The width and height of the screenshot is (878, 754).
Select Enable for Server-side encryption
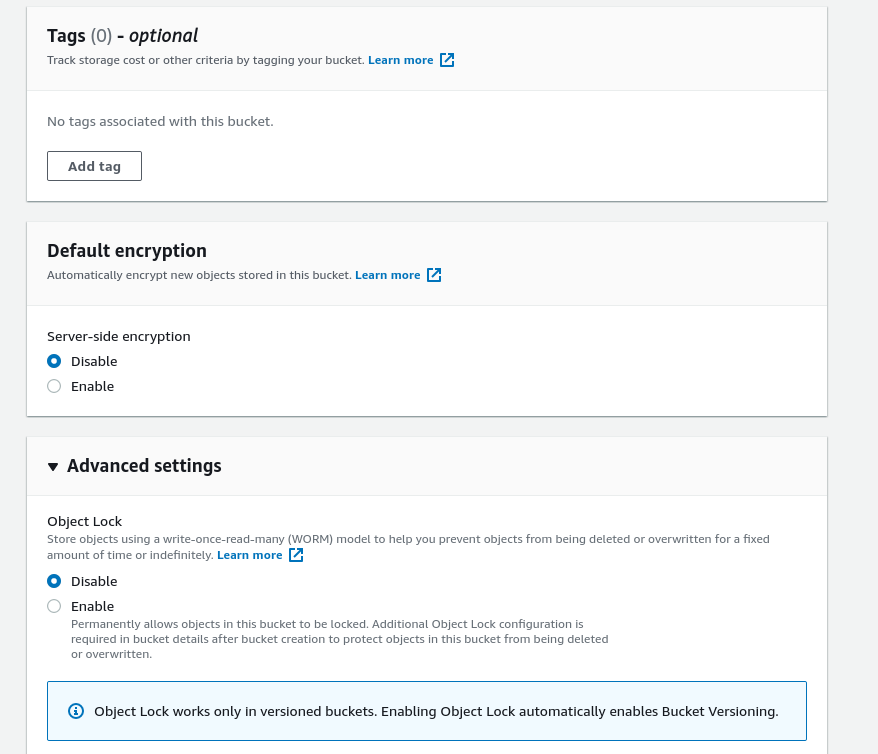click(54, 386)
